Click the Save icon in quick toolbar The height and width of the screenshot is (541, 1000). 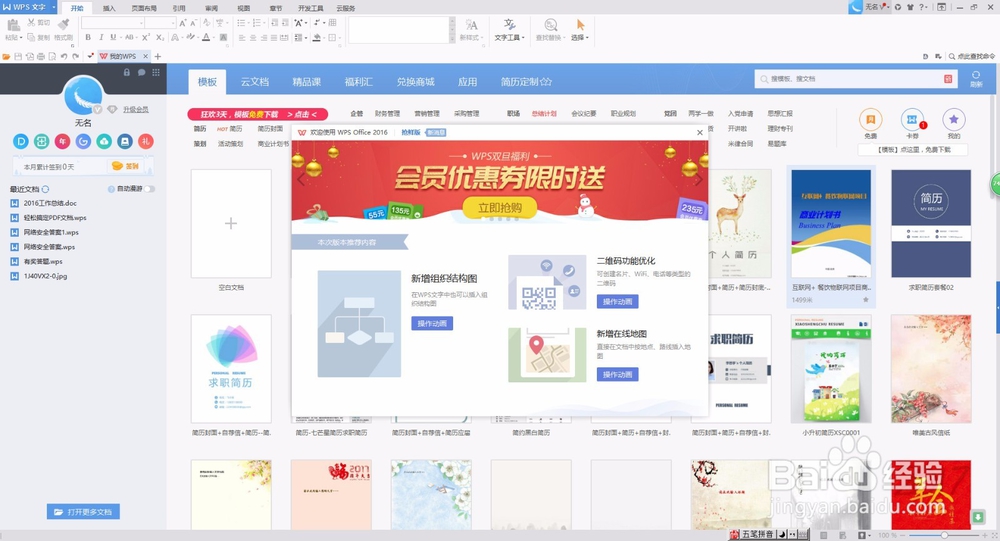pyautogui.click(x=18, y=56)
